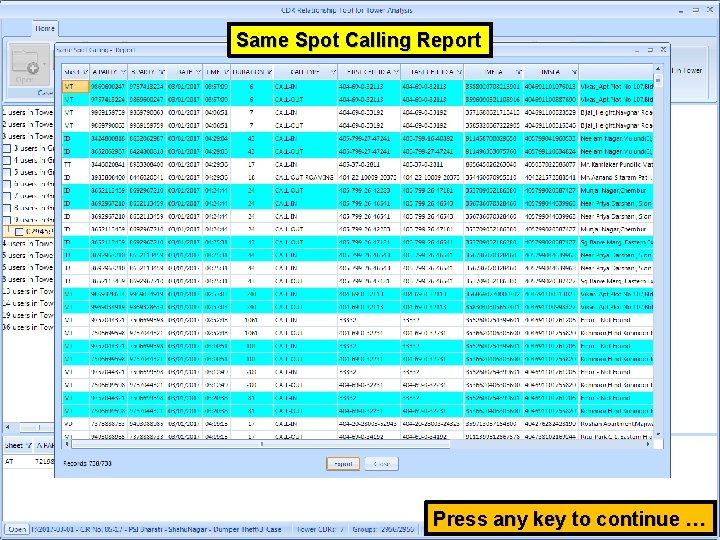Select '2 users in Tower' tree item

[x=28, y=124]
